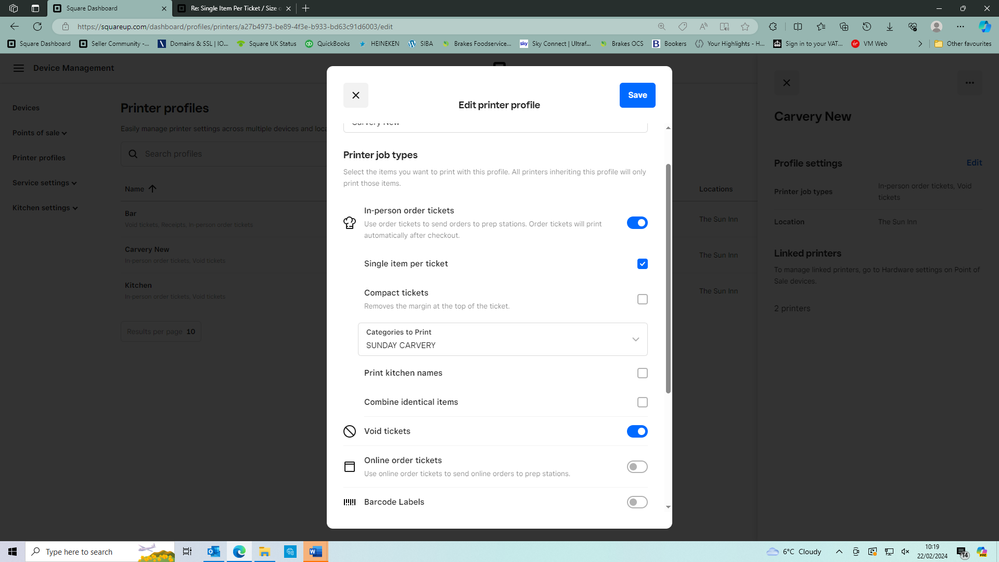Image resolution: width=999 pixels, height=562 pixels.
Task: Open the Printer profiles sidebar item
Action: pyautogui.click(x=38, y=158)
